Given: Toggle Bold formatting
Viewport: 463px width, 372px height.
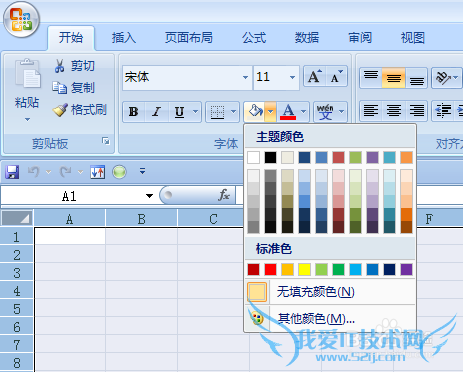Looking at the screenshot, I should [134, 112].
